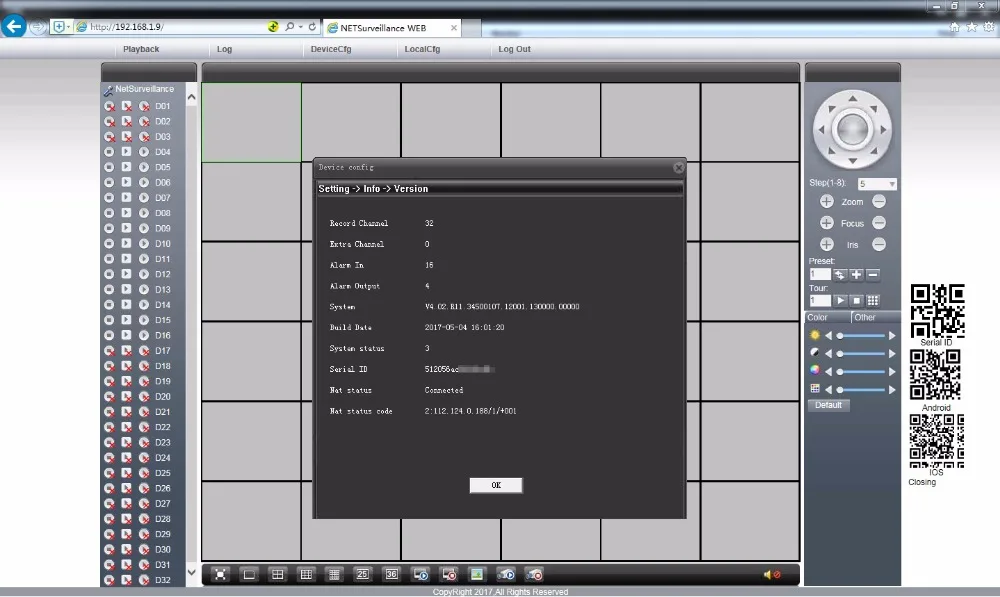Add preset plus button
Image resolution: width=1000 pixels, height=597 pixels.
click(856, 274)
